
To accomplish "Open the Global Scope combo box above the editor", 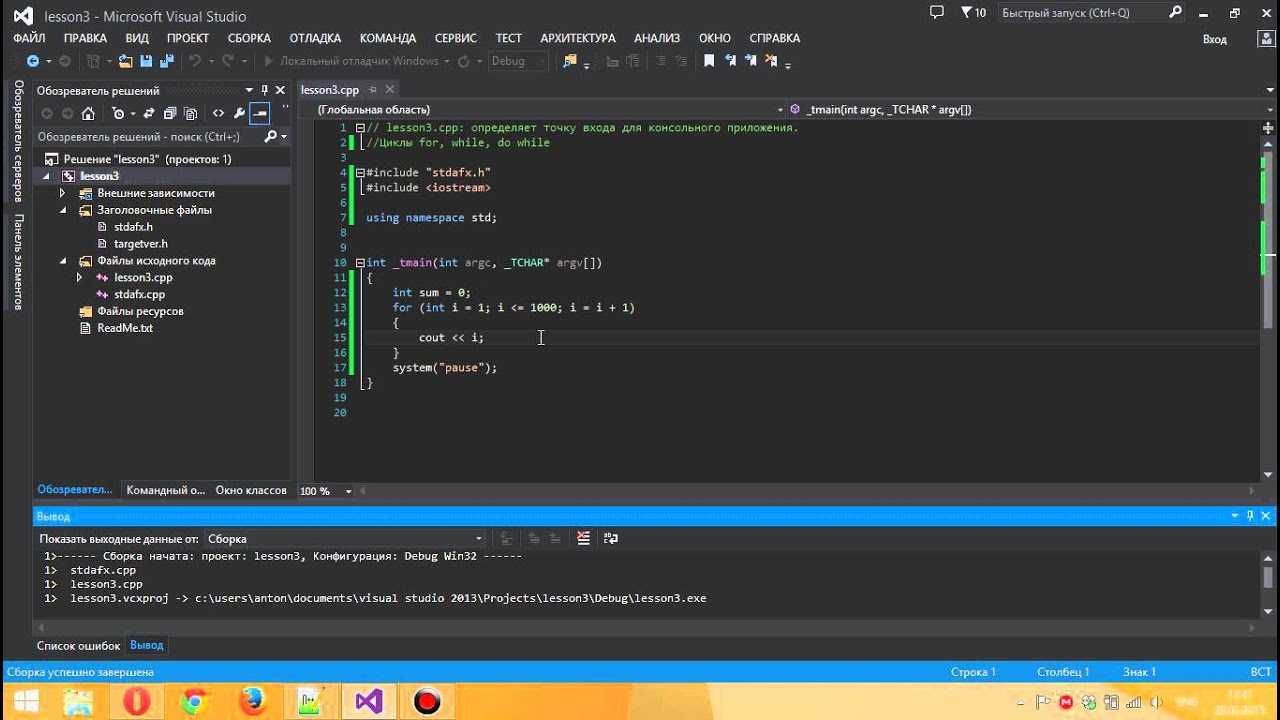I will (550, 110).
